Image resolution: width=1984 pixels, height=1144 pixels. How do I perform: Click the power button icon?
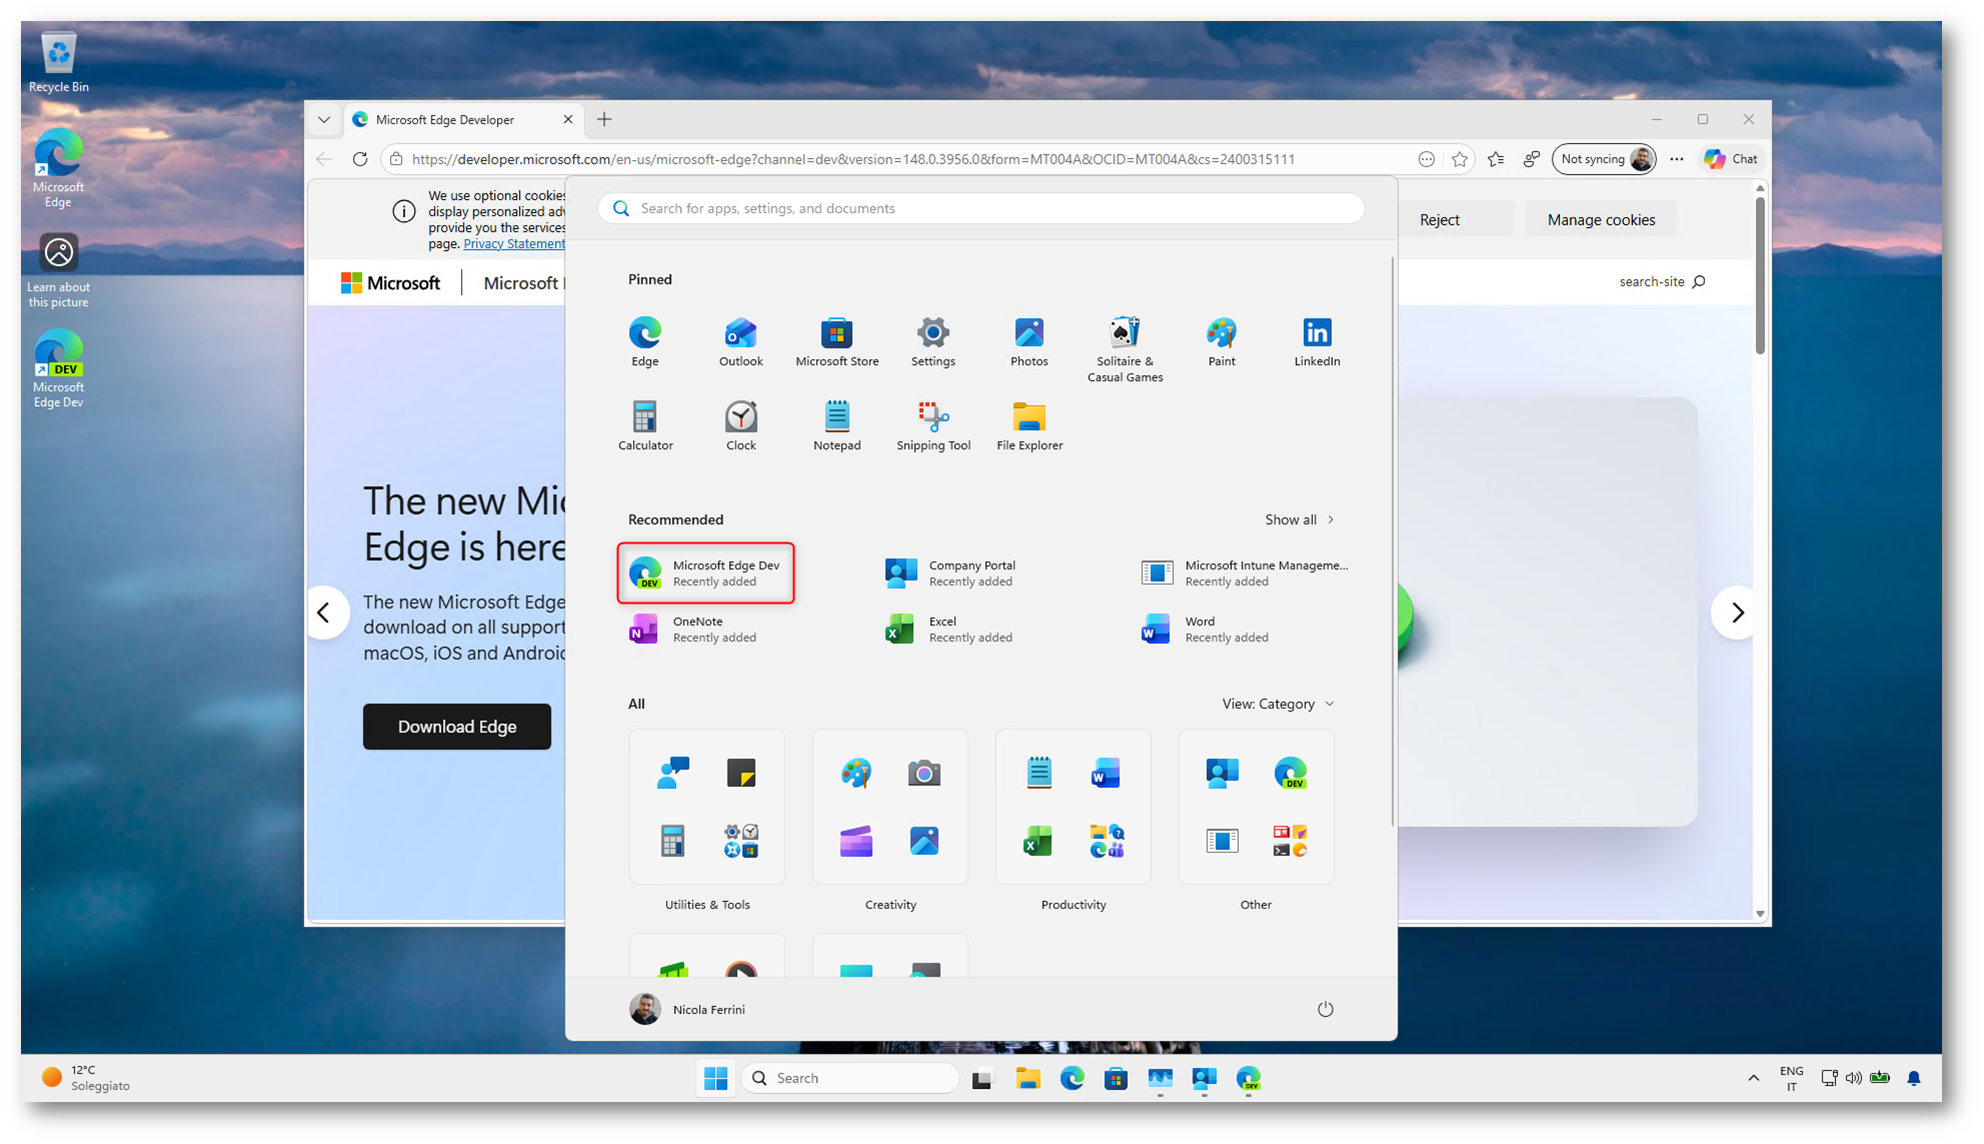[1324, 1009]
